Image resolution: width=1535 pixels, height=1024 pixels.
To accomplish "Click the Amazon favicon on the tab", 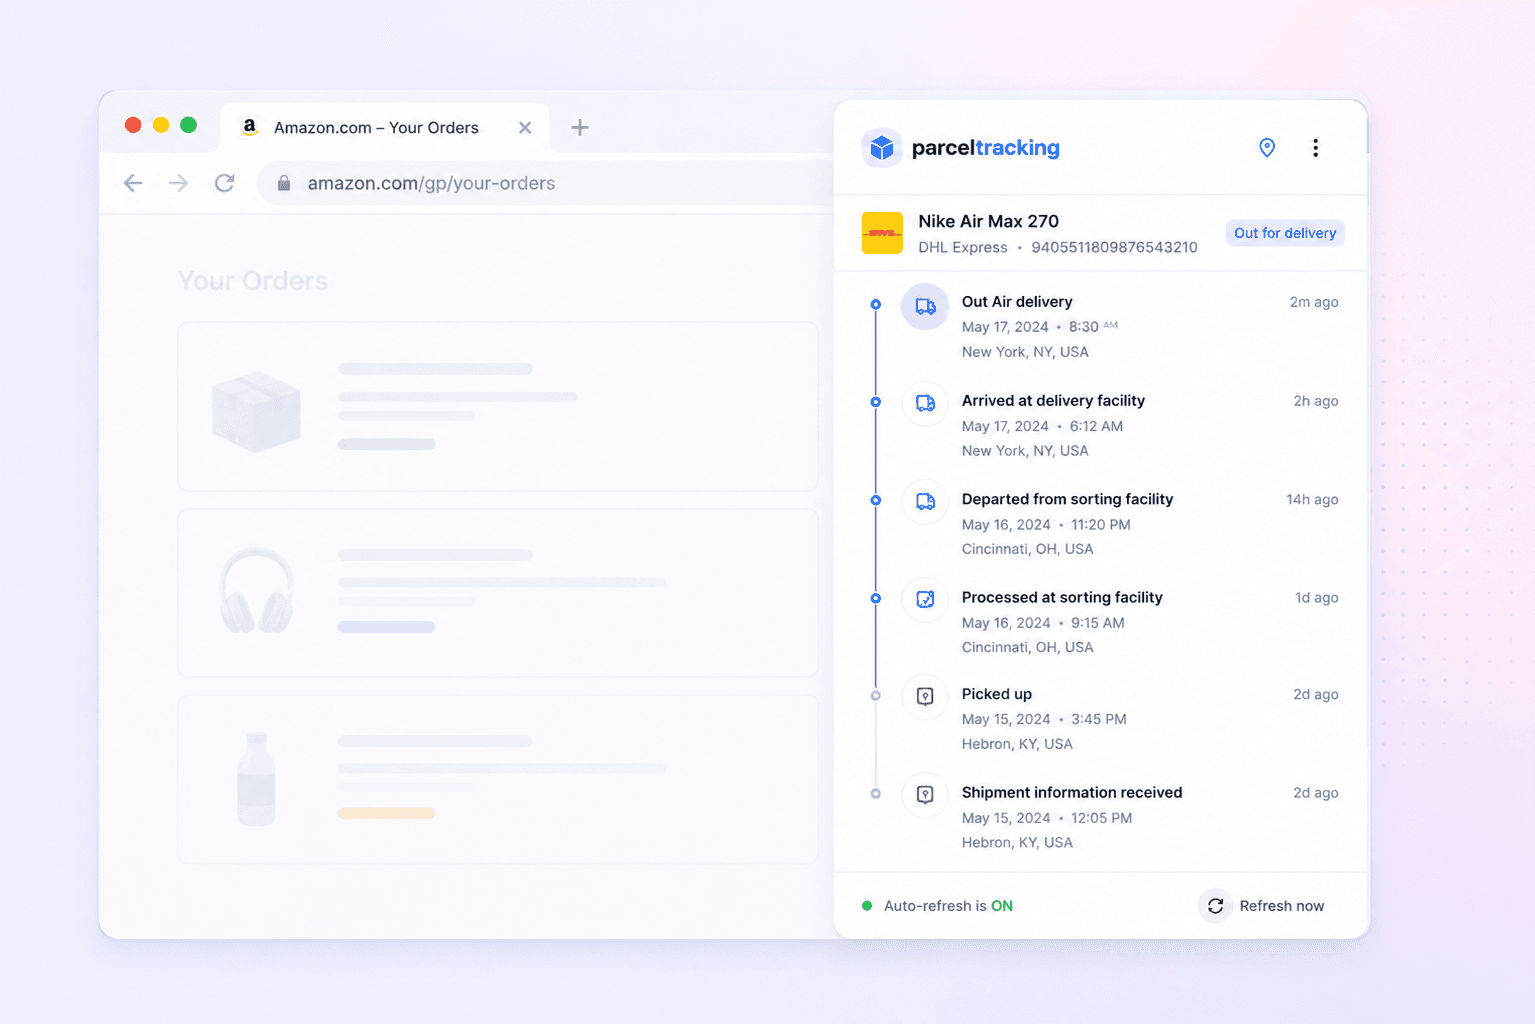I will pos(250,127).
